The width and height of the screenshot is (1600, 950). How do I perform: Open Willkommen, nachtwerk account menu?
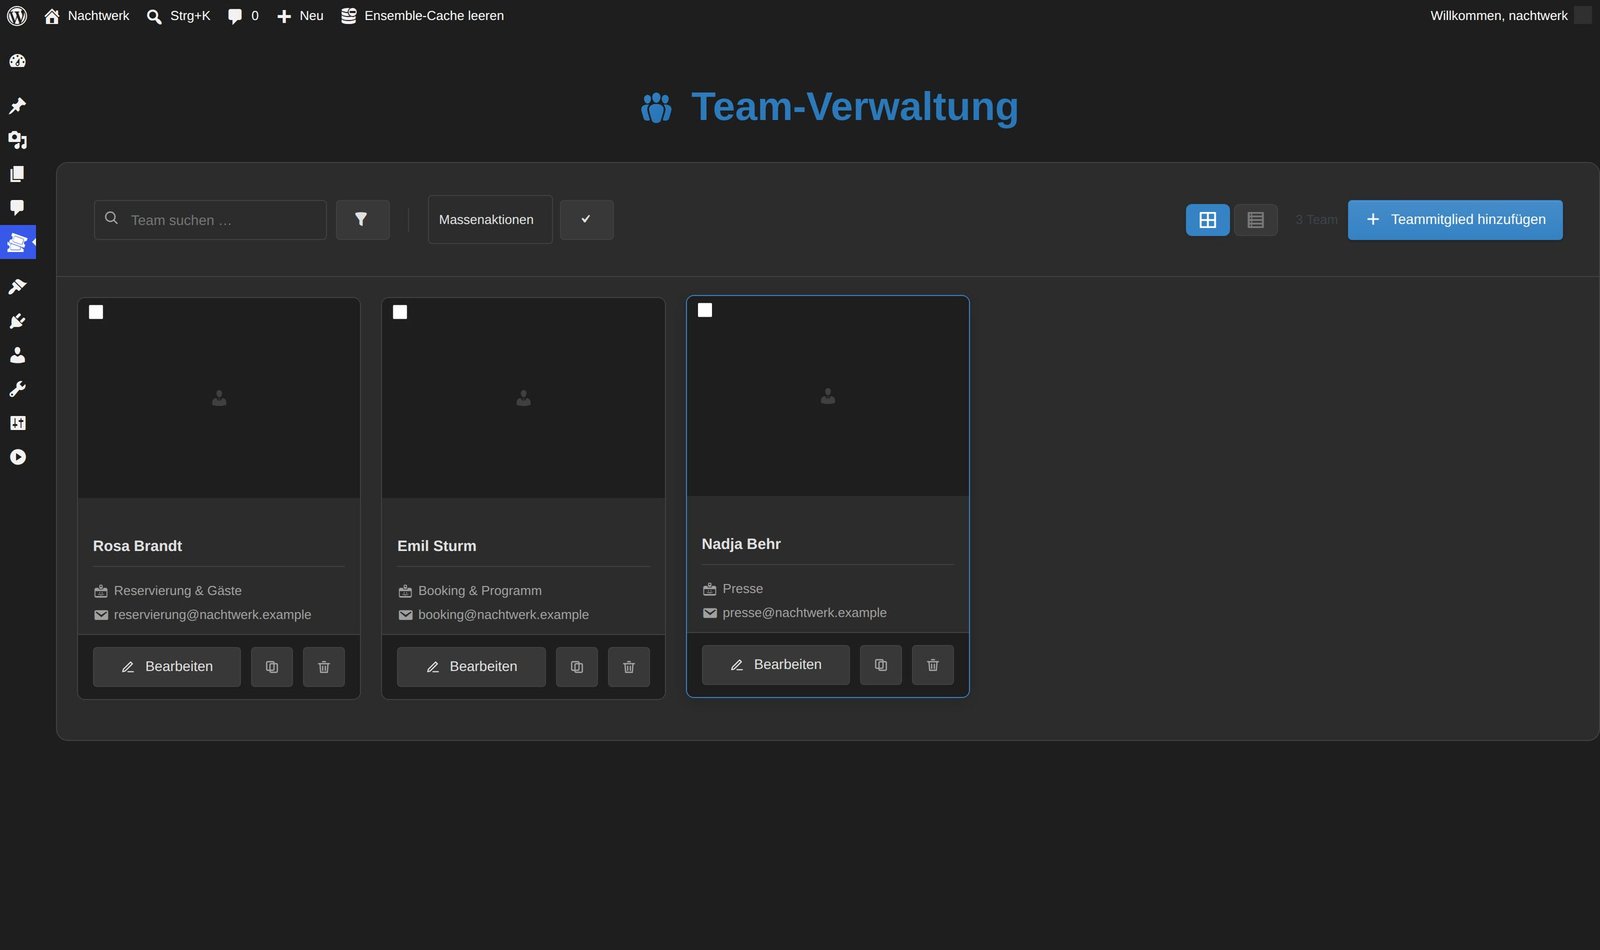point(1509,16)
